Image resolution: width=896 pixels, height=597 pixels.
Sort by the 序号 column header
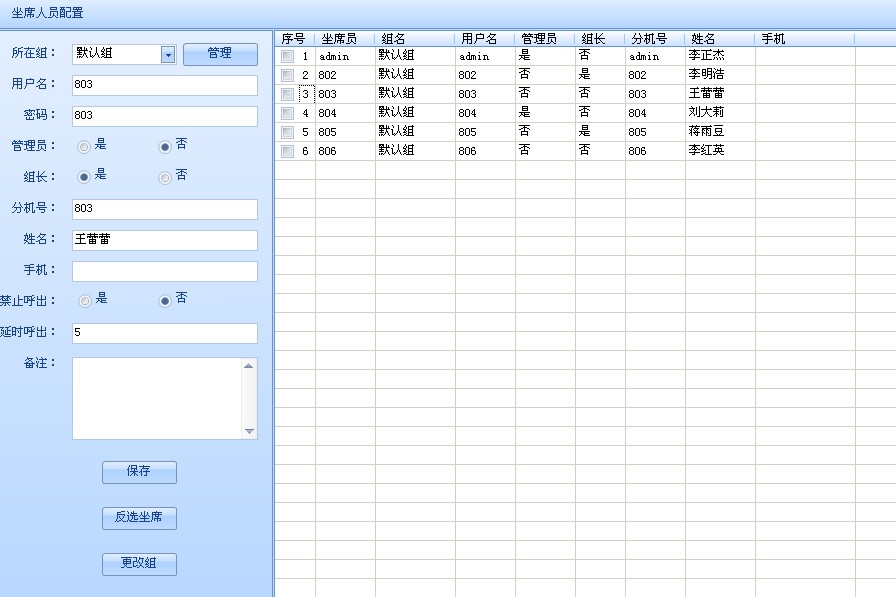coord(295,39)
